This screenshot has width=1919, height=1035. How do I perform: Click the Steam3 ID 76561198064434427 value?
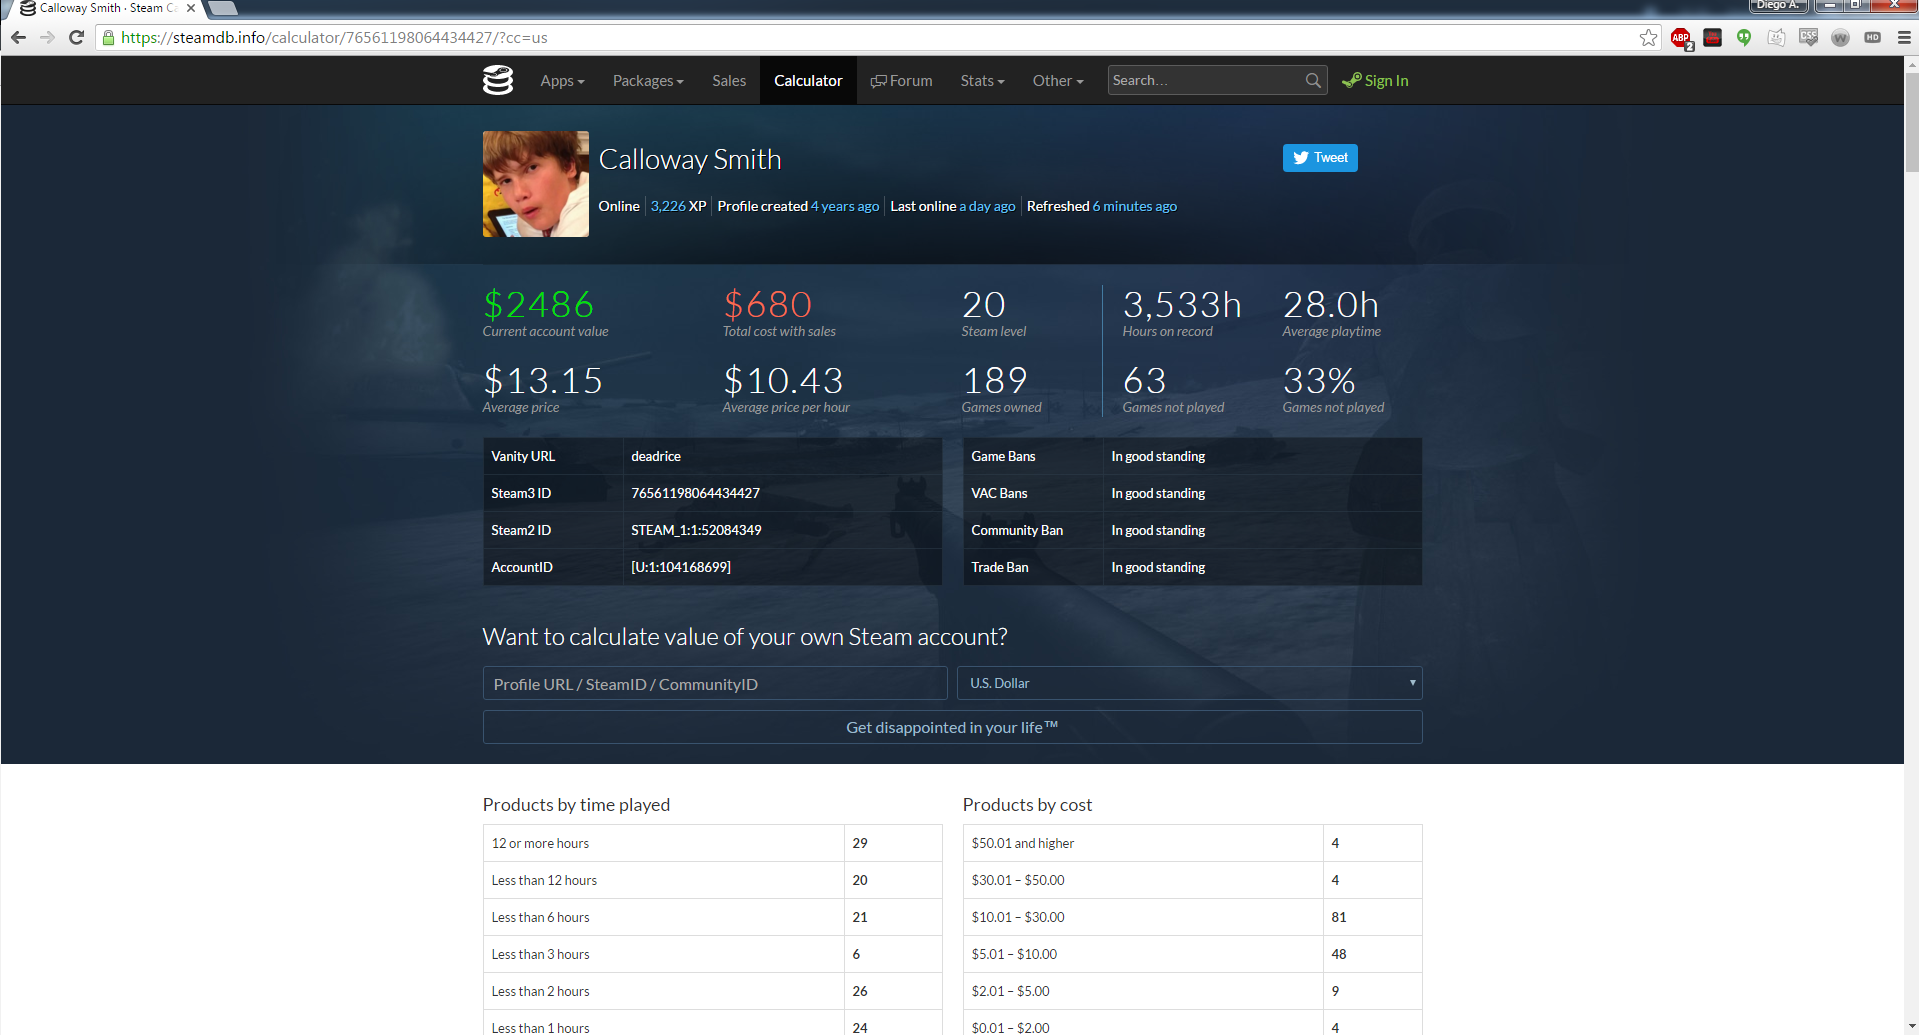coord(695,493)
